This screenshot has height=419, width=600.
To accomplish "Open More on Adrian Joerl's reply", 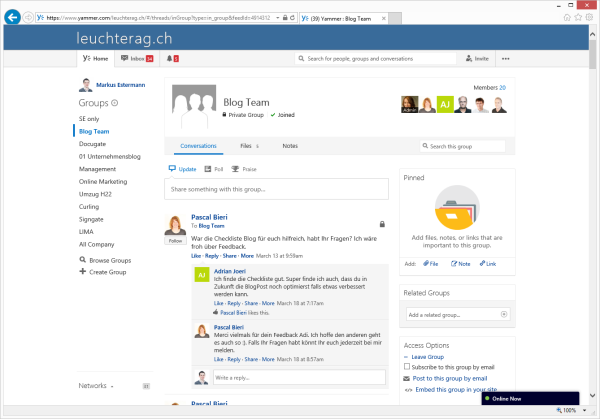I will (268, 303).
